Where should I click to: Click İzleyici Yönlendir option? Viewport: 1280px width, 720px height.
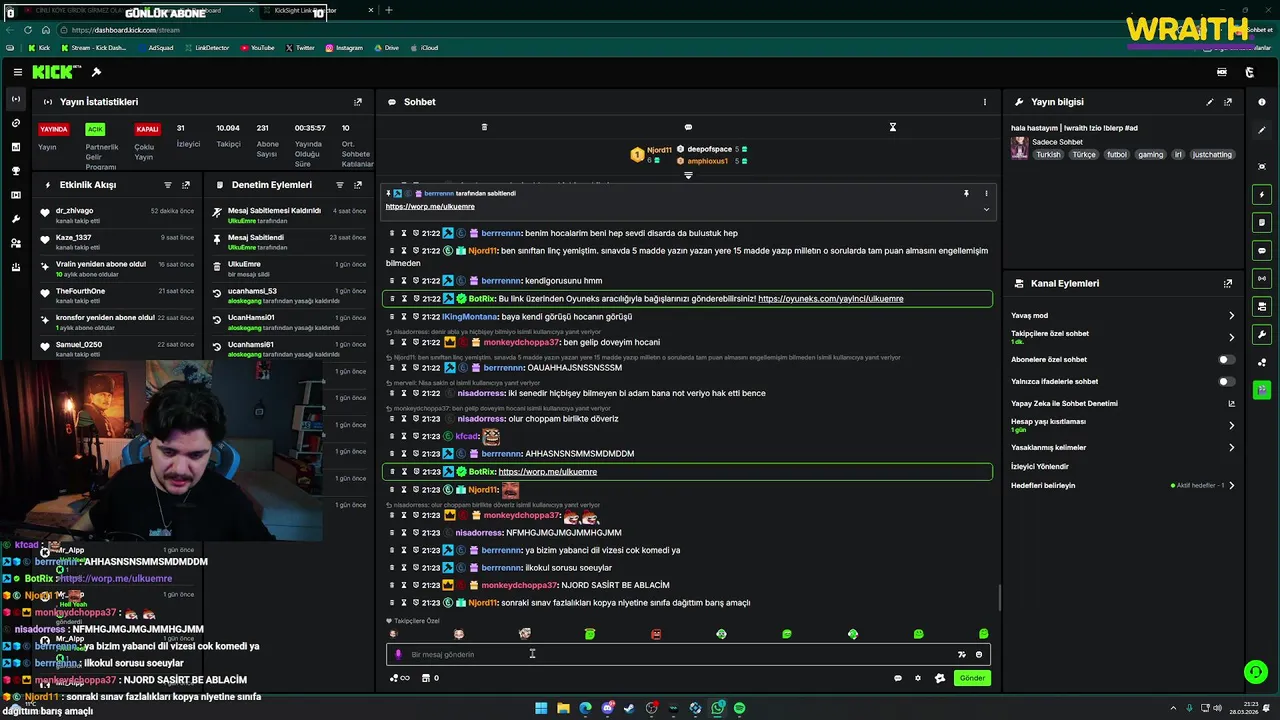tap(1040, 466)
